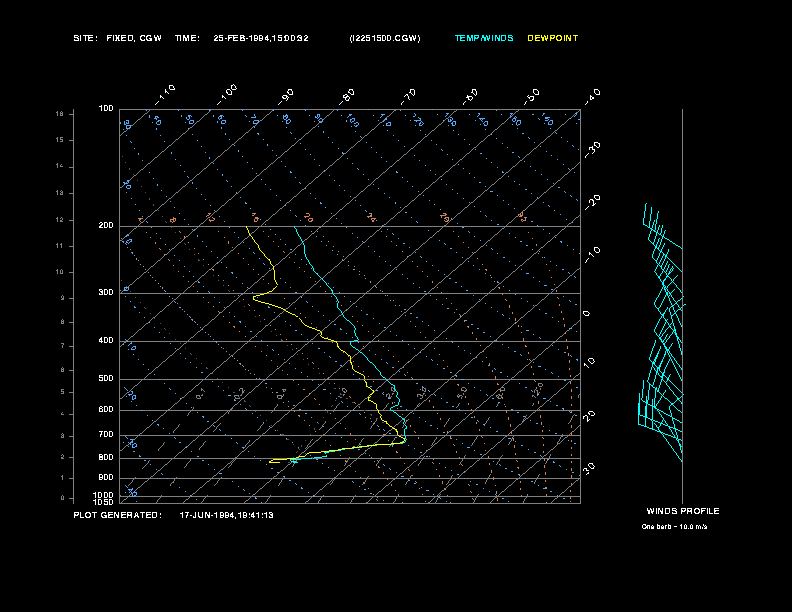Click the WINDS PROFILE caption
The image size is (792, 612).
point(683,511)
